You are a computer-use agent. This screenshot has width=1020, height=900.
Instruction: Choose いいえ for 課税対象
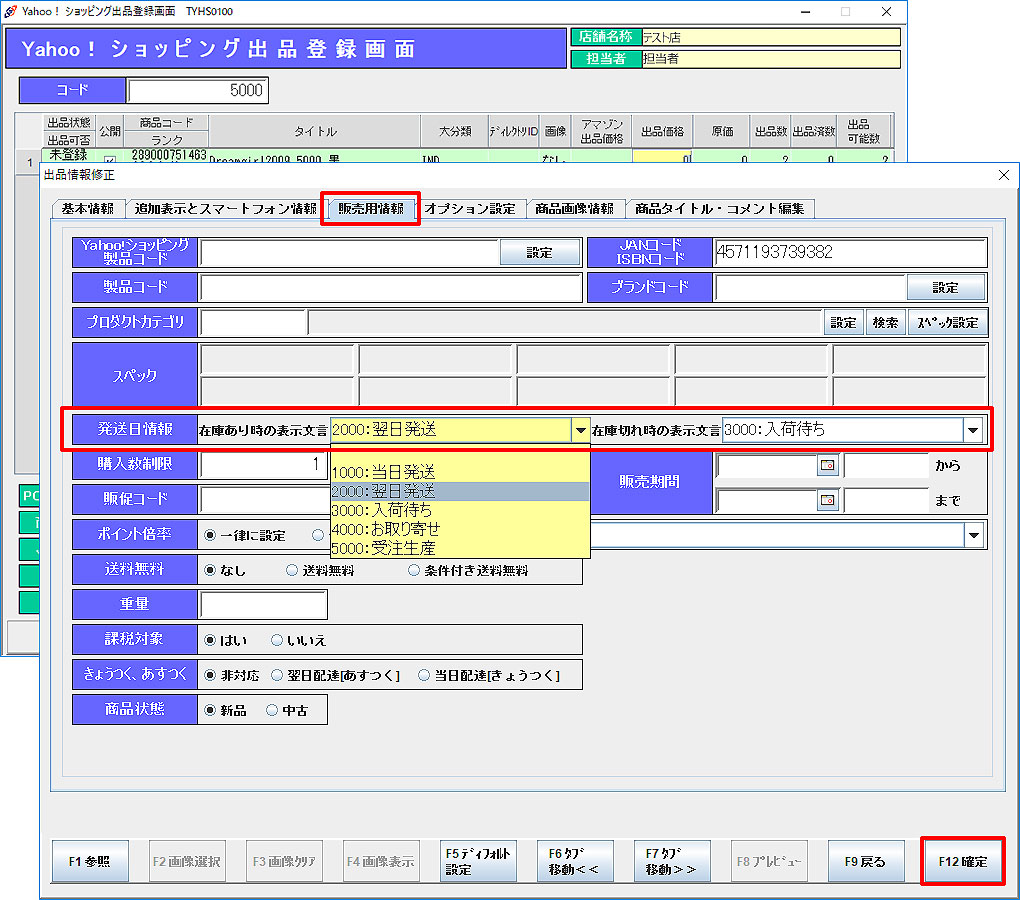(x=277, y=640)
